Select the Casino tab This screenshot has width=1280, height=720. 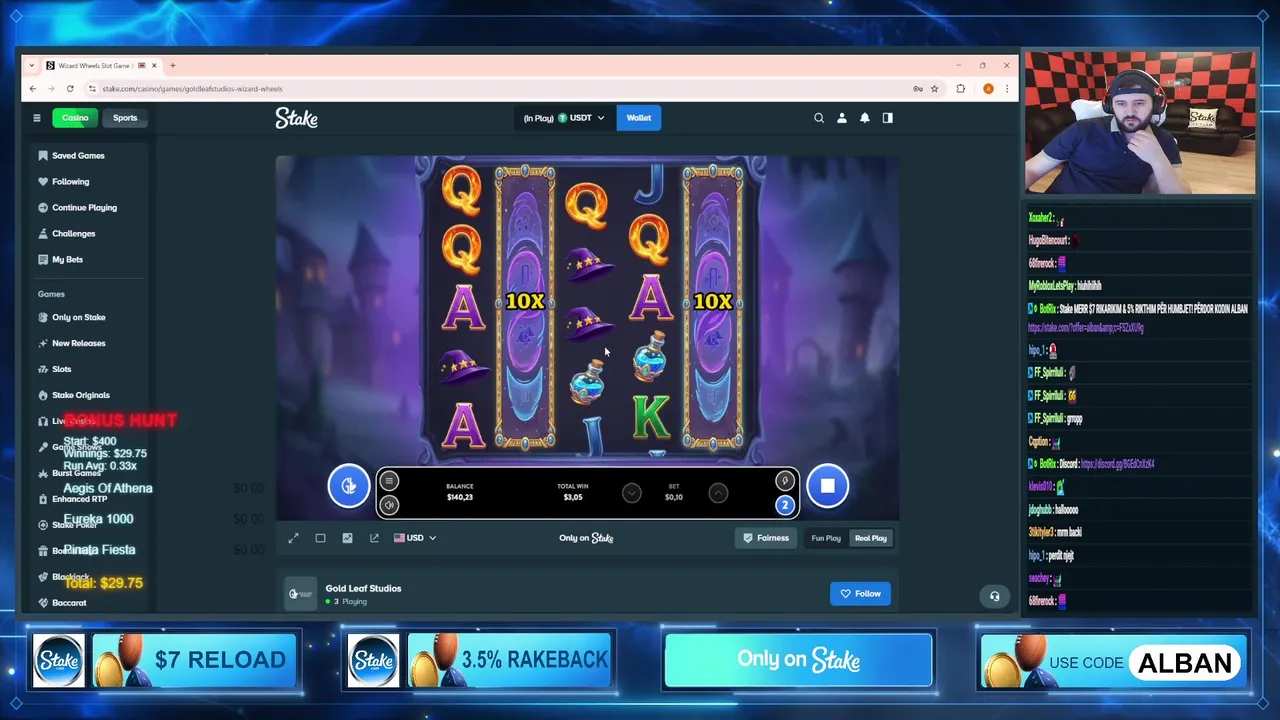click(75, 118)
